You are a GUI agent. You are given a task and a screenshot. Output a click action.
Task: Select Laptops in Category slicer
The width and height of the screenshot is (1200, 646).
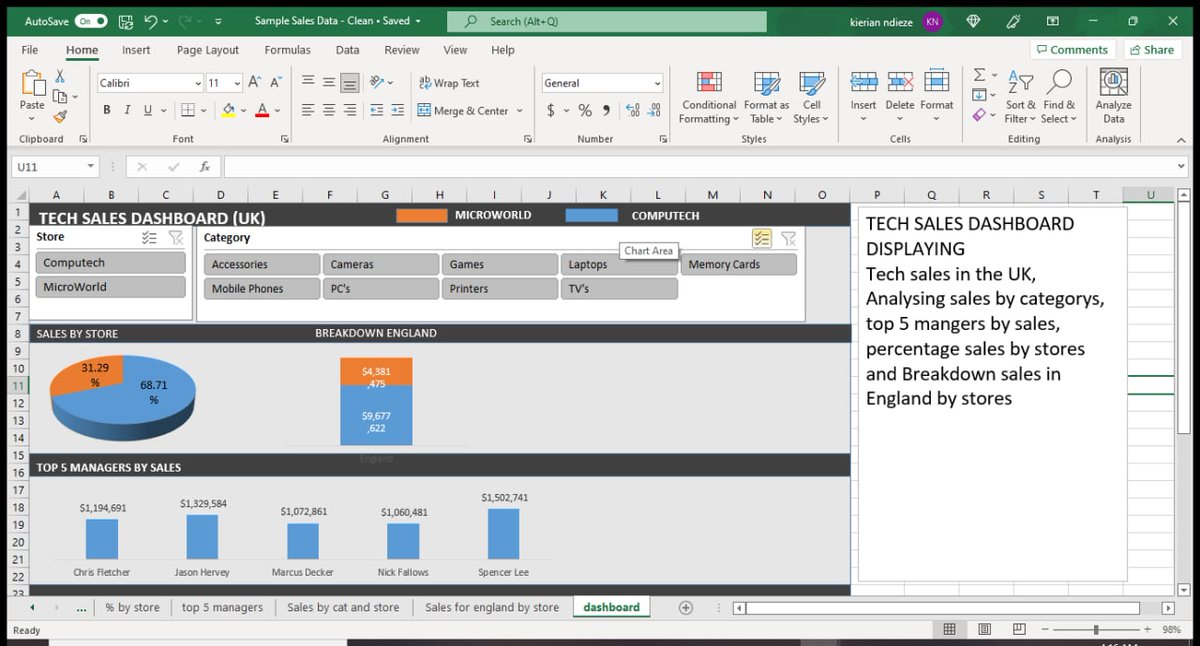pos(619,264)
